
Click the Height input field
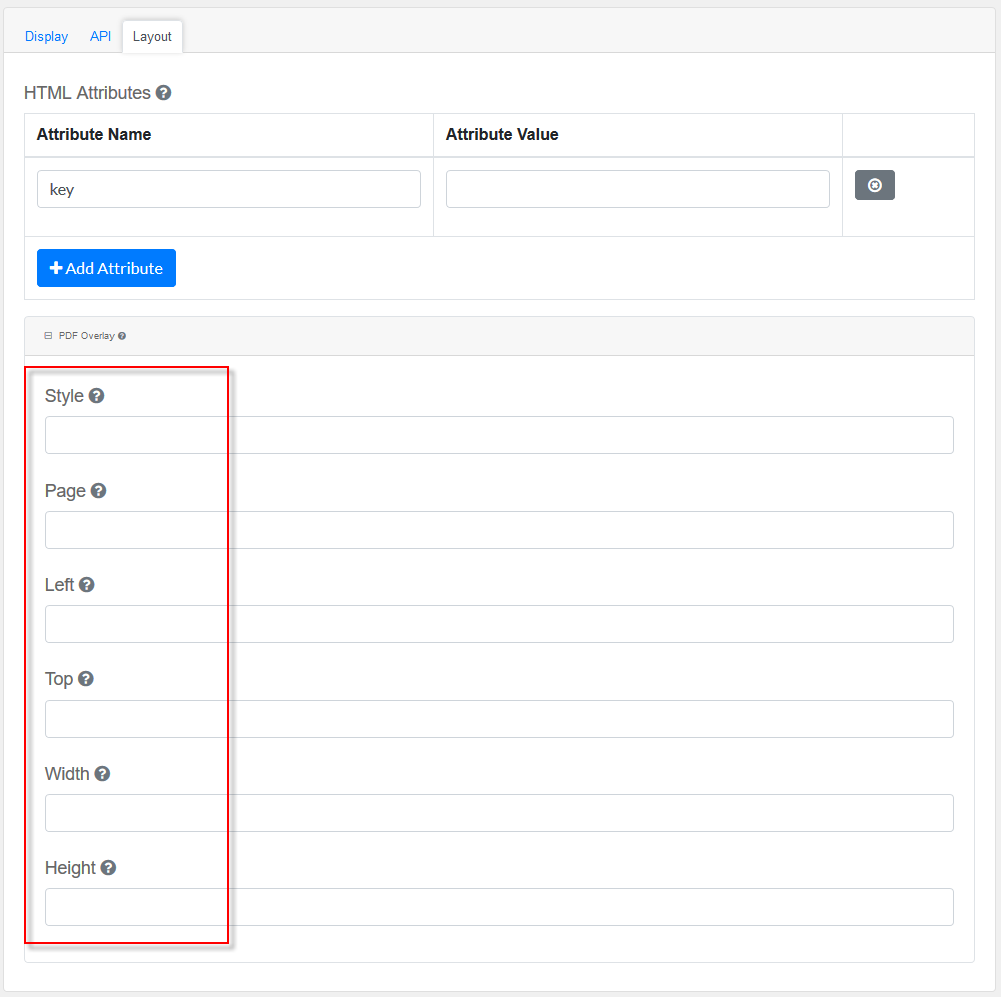[499, 907]
